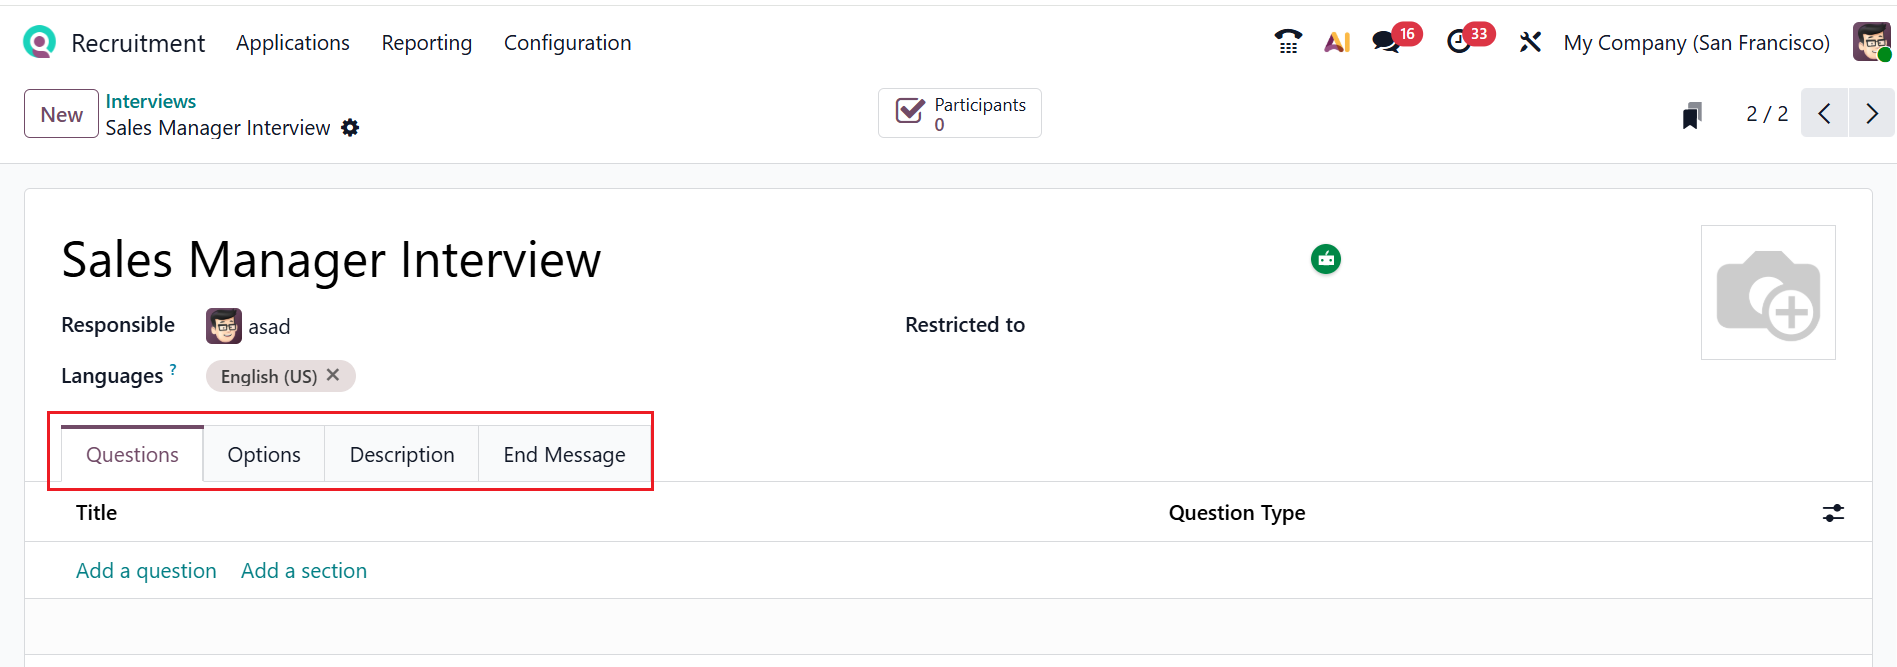Go to the previous record arrow
The height and width of the screenshot is (667, 1897).
(1825, 113)
